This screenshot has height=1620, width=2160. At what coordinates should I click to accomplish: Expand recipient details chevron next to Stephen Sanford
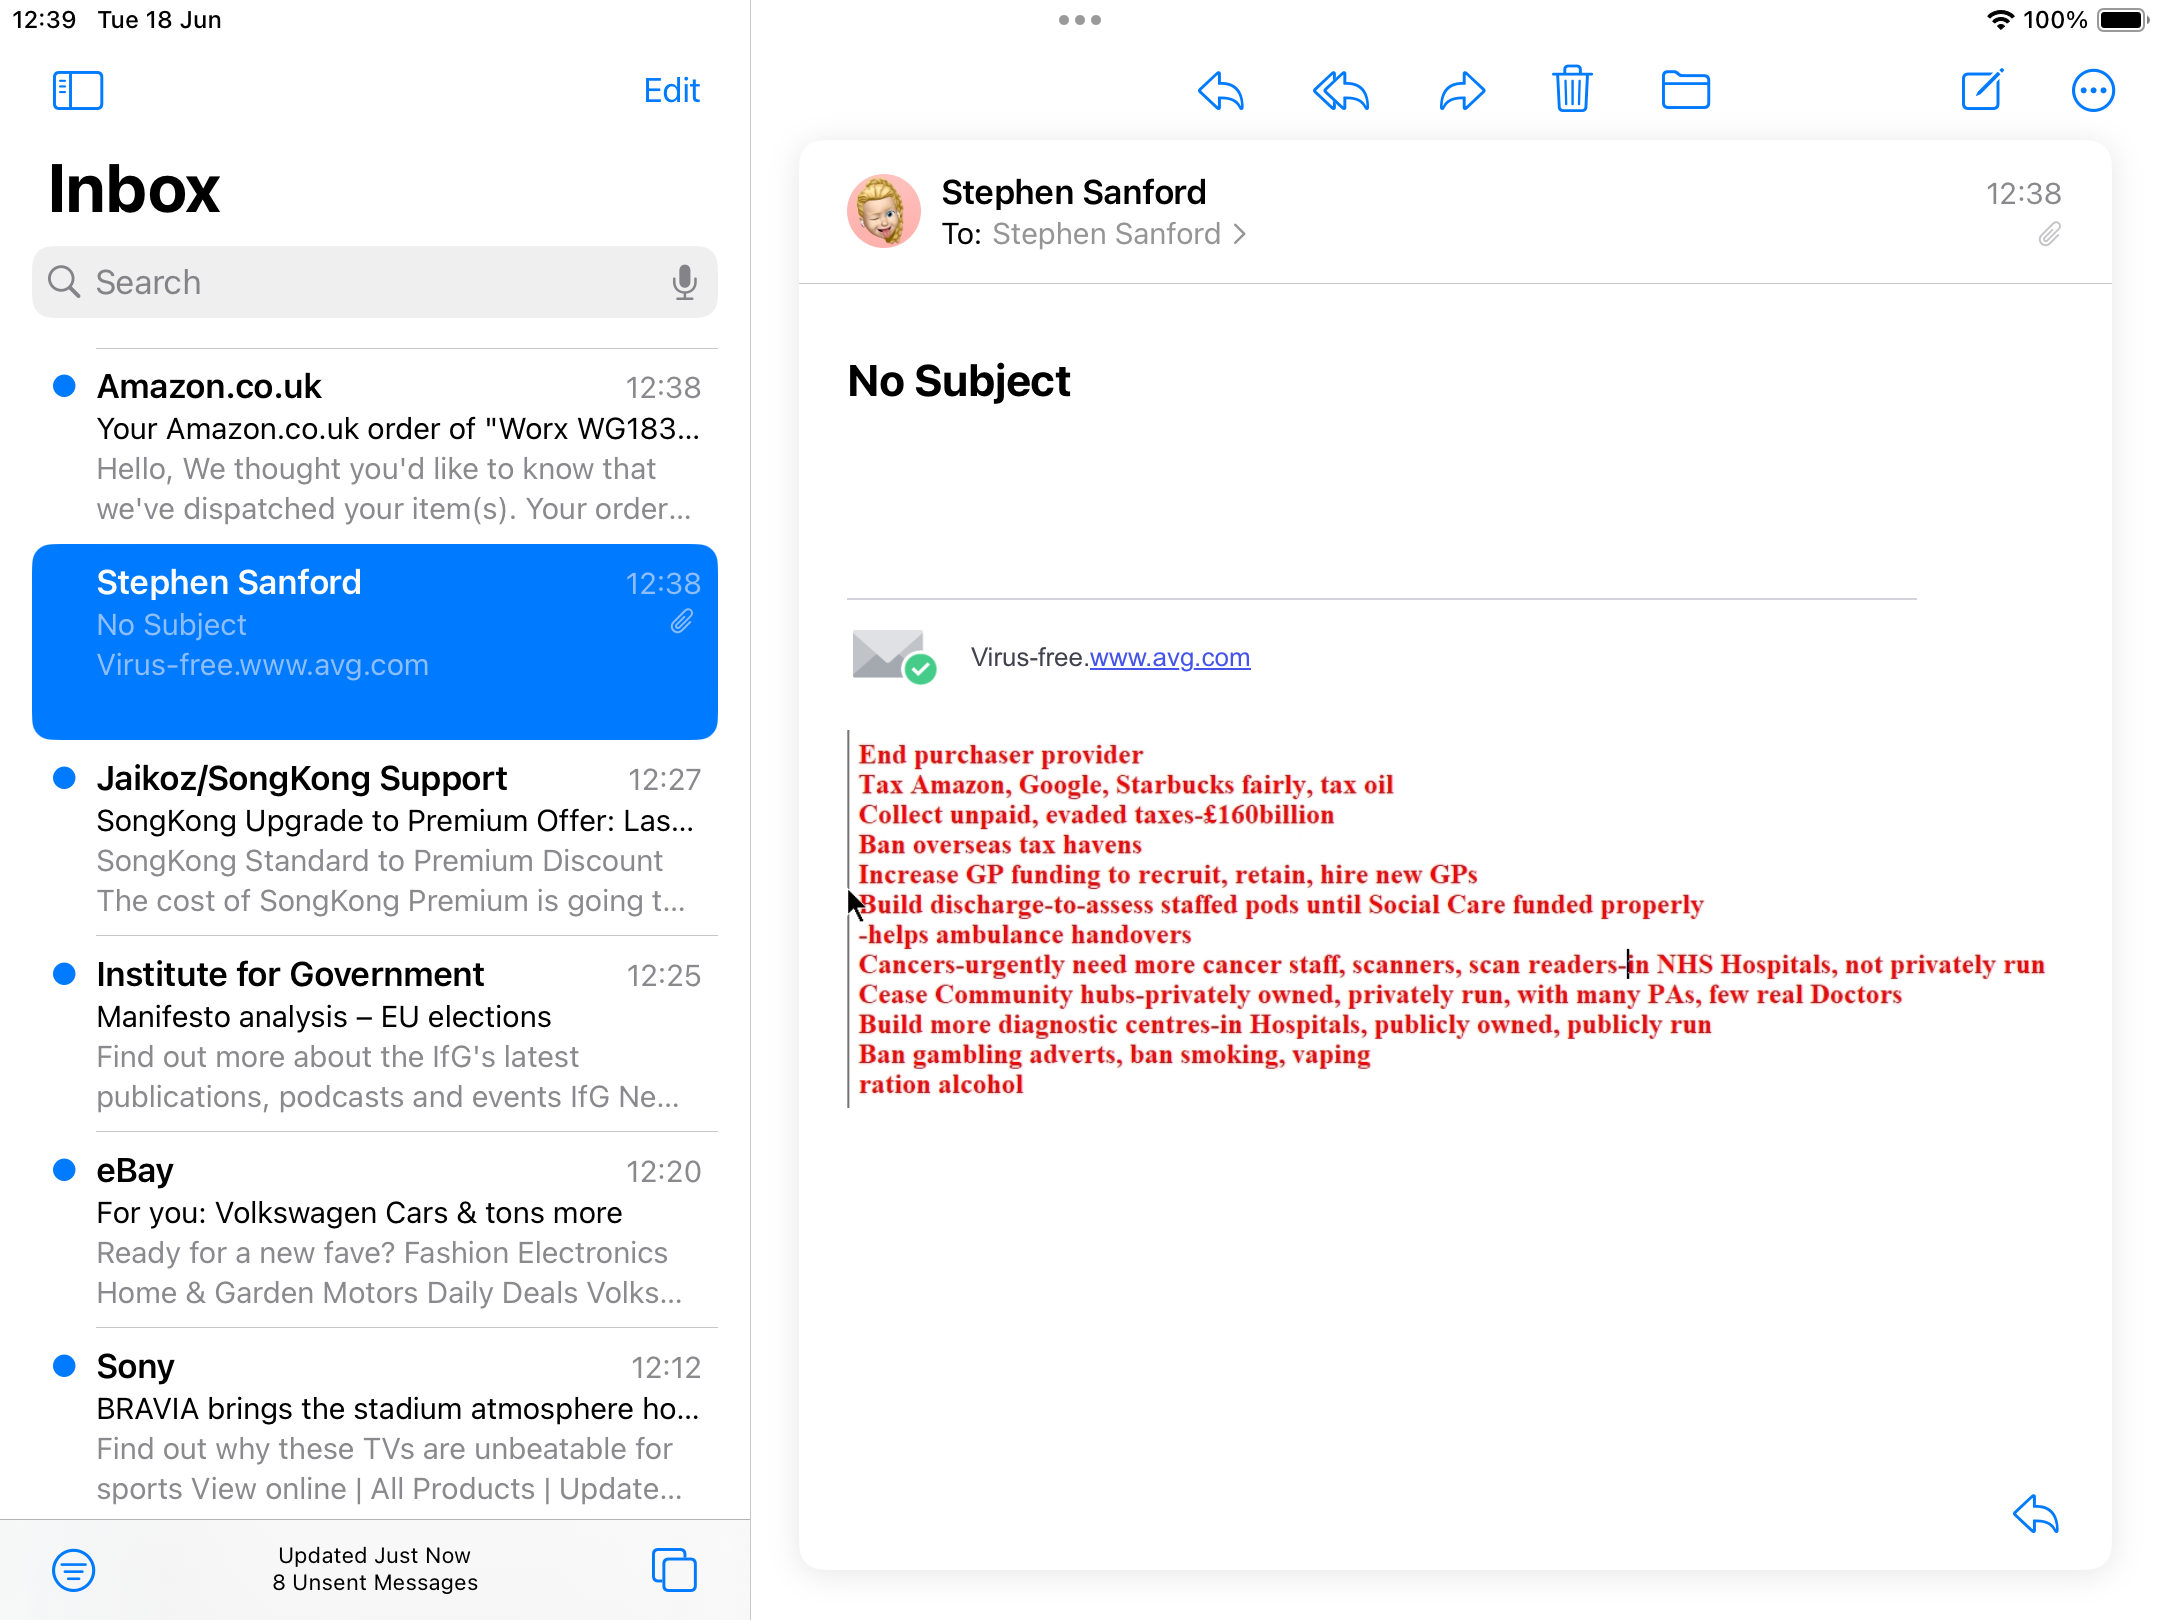coord(1240,234)
